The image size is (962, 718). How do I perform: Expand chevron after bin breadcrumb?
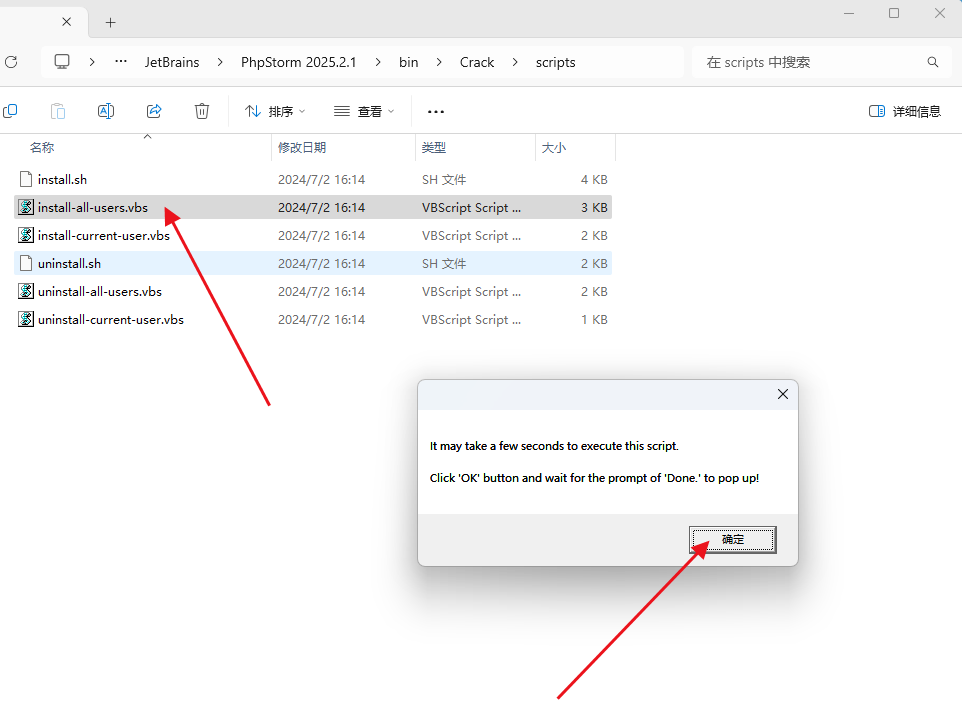tap(439, 62)
